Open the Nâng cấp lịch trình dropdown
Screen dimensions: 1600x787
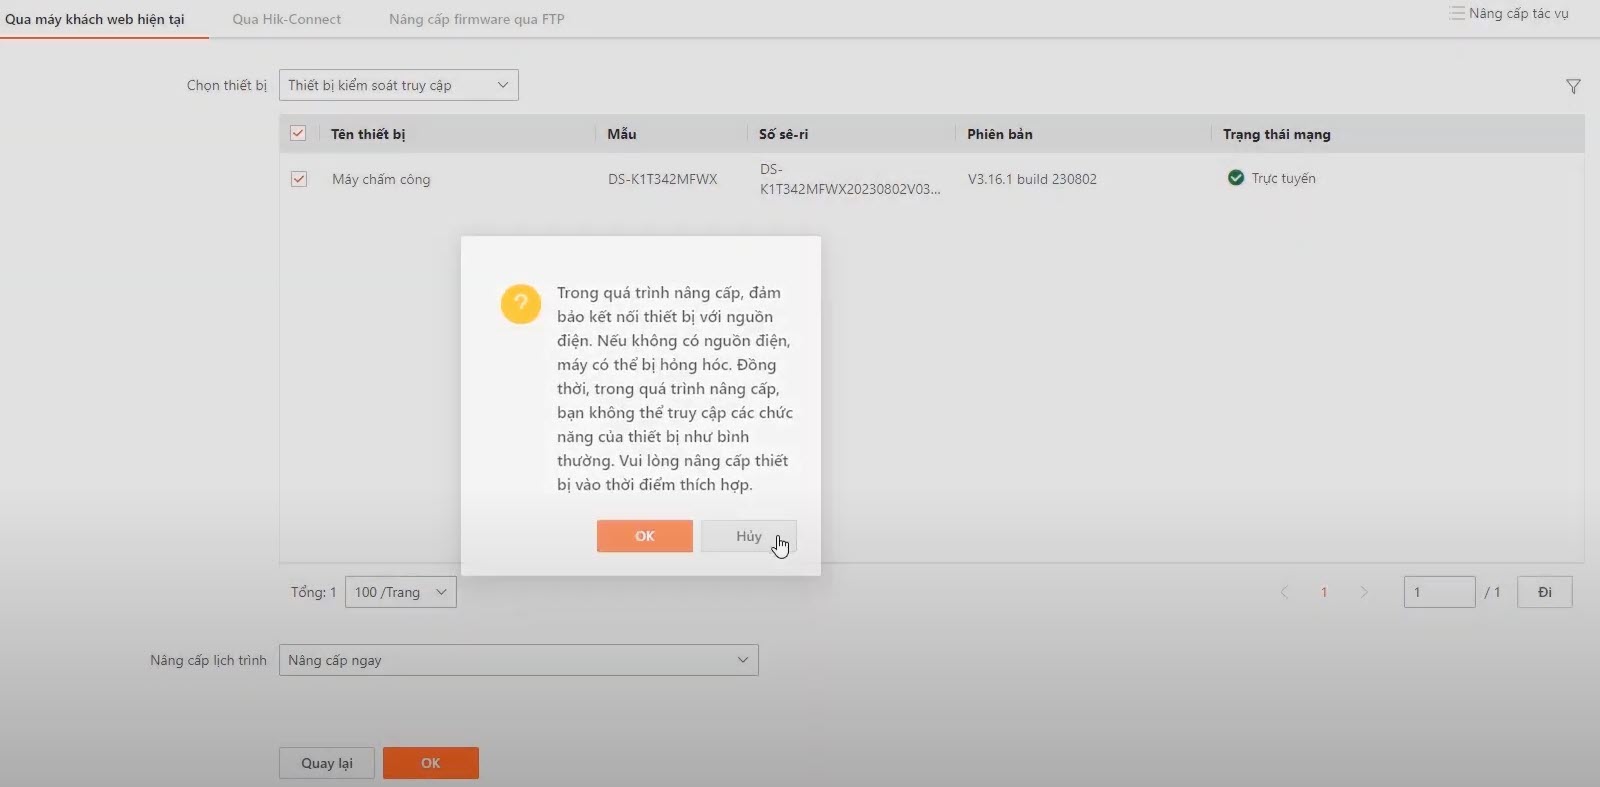(518, 660)
